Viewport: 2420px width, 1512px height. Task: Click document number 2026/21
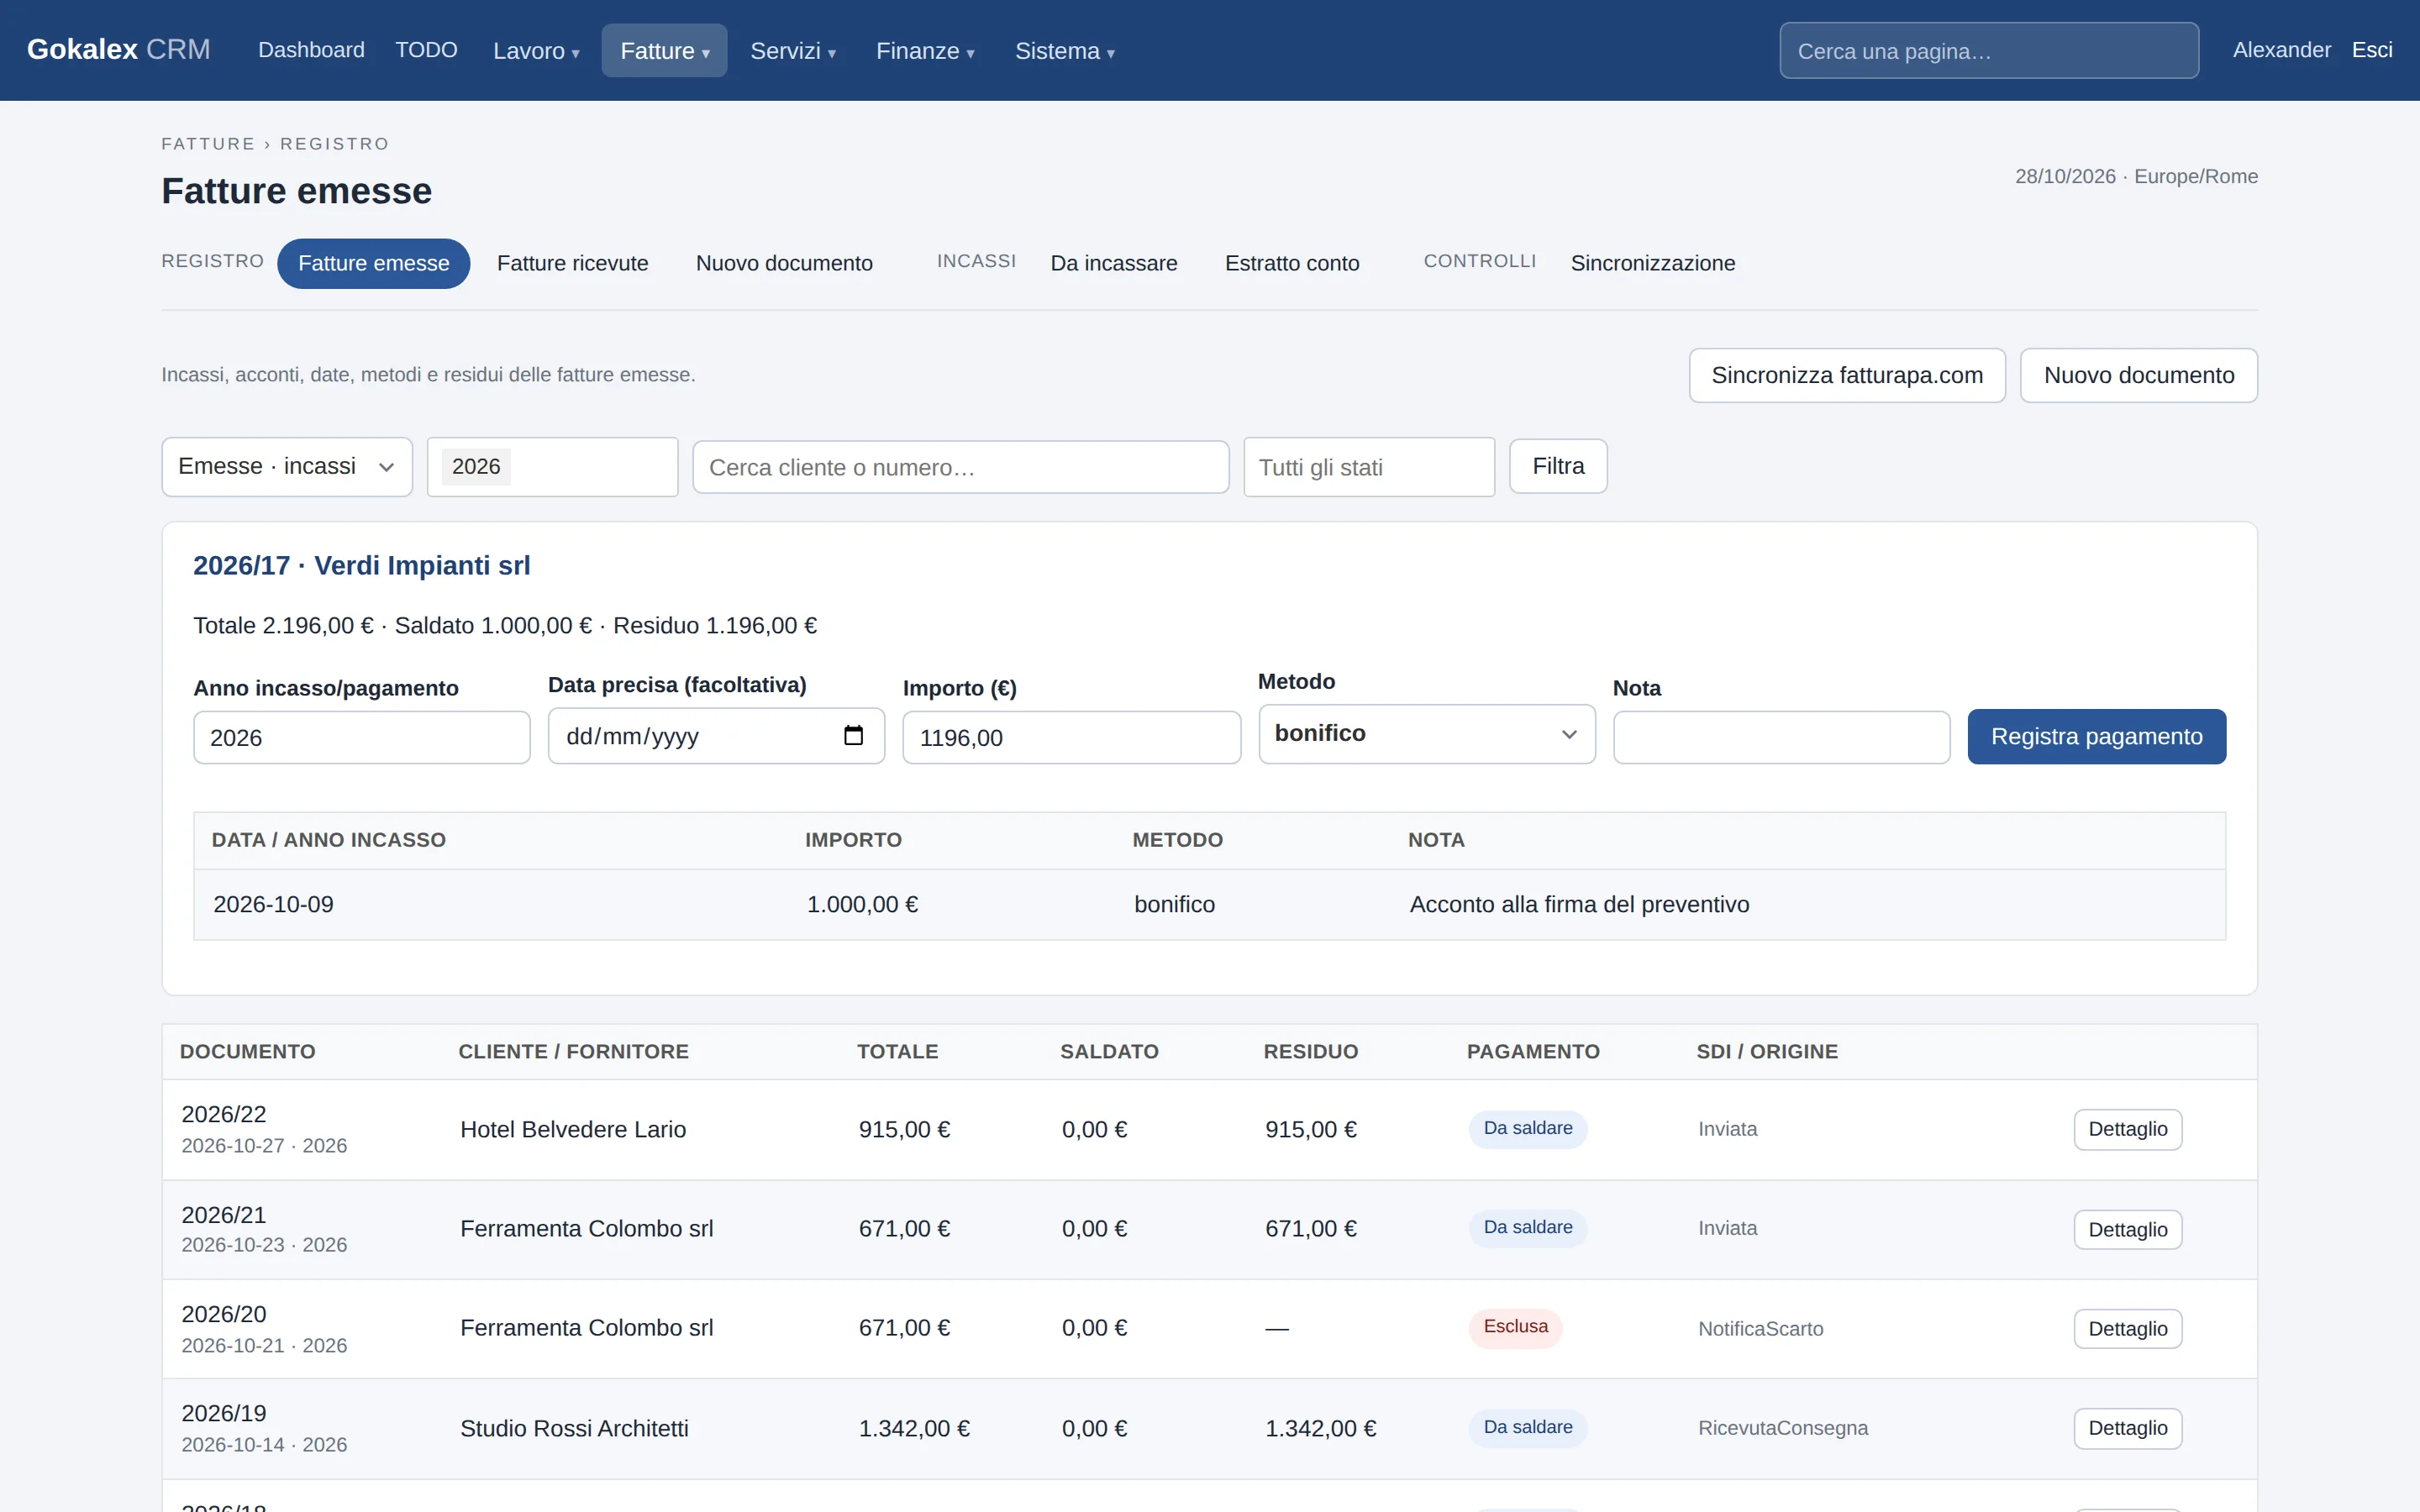click(x=223, y=1215)
